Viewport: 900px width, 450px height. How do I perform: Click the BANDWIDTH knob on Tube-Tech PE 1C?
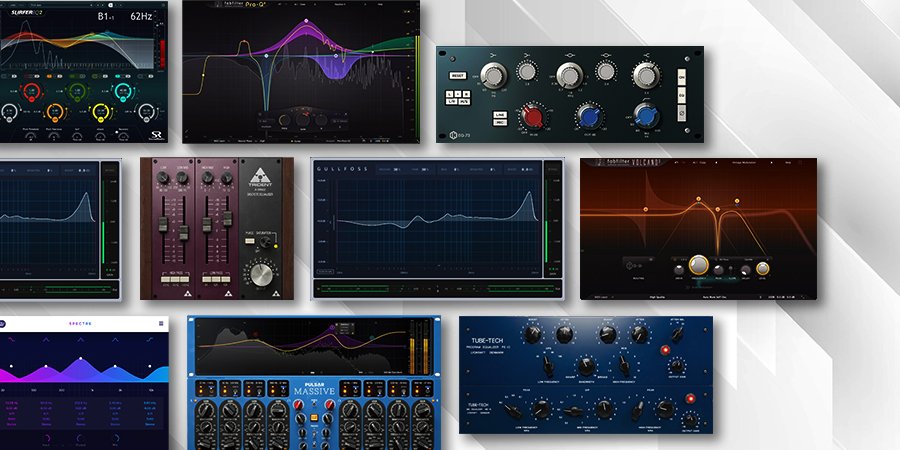coord(586,365)
